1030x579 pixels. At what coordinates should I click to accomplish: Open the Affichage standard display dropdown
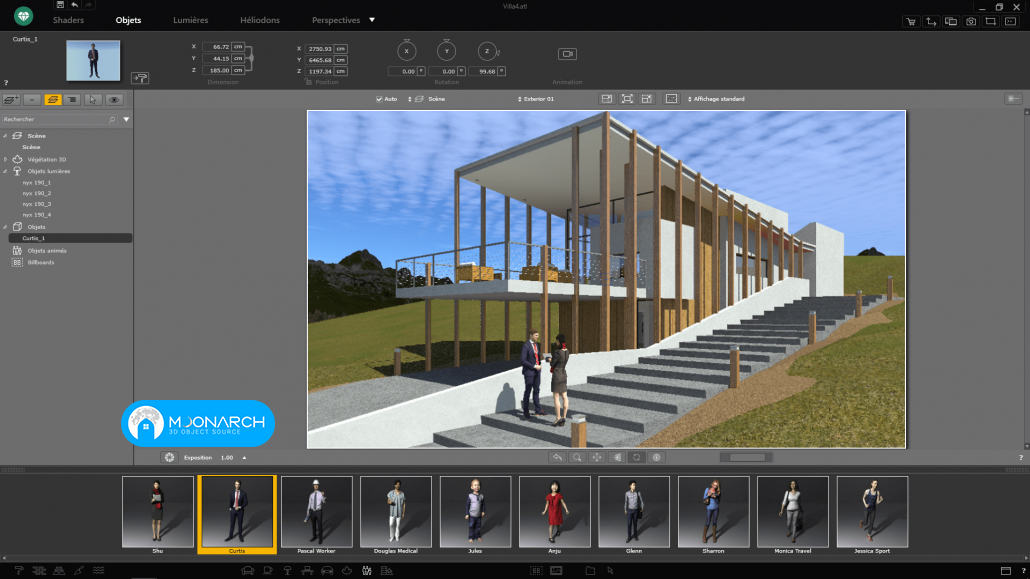[716, 99]
